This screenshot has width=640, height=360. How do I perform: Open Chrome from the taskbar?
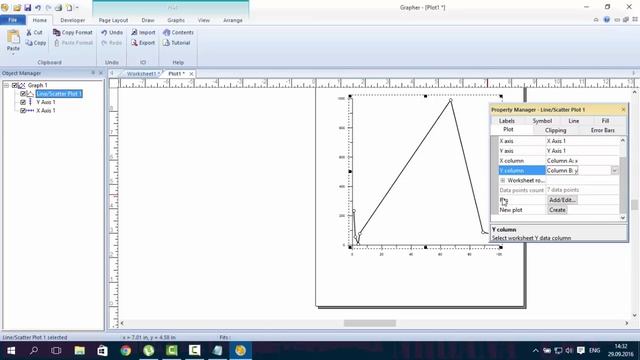(126, 351)
